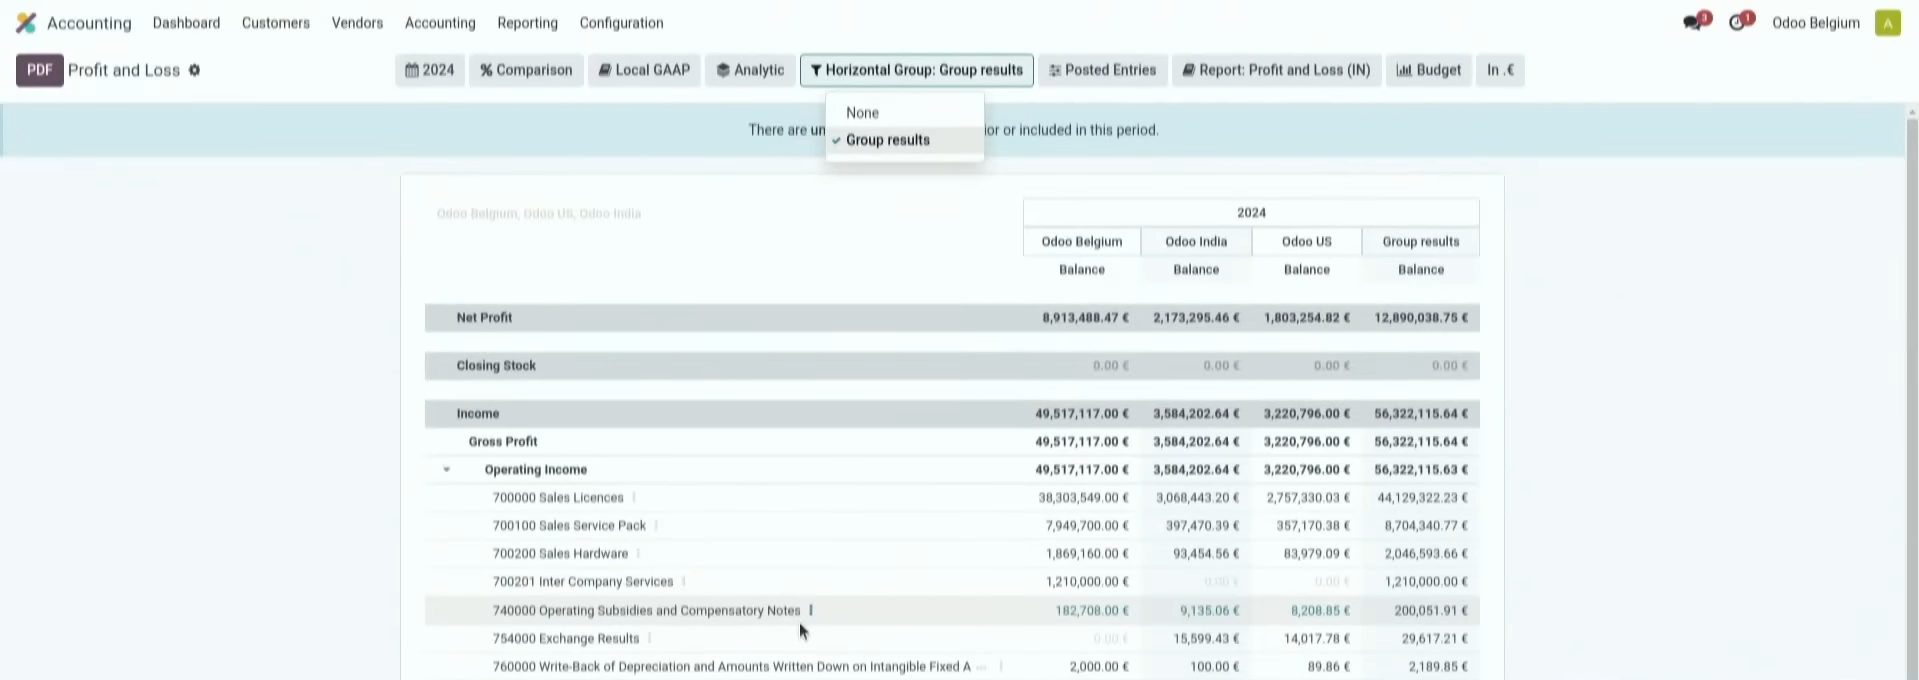Screen dimensions: 1919x680
Task: Toggle the Horizontal Group: Group results dropdown
Action: click(x=916, y=70)
